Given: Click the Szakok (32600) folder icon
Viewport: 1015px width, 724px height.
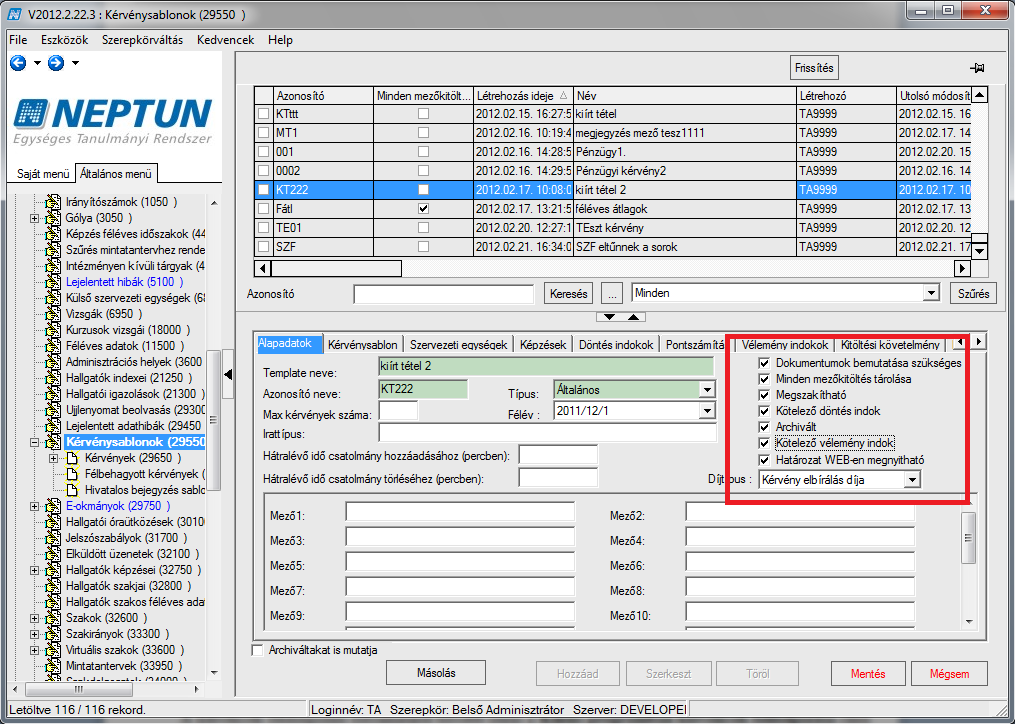Looking at the screenshot, I should (53, 618).
